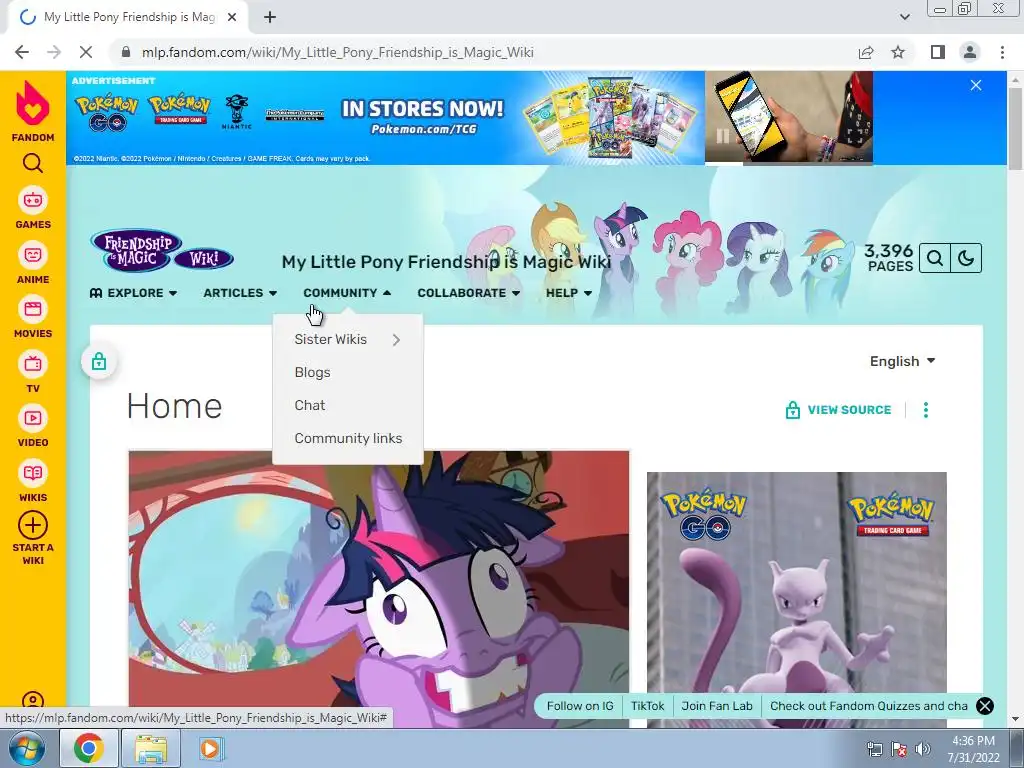Click the volume speaker tray icon
This screenshot has width=1024, height=768.
[x=923, y=749]
